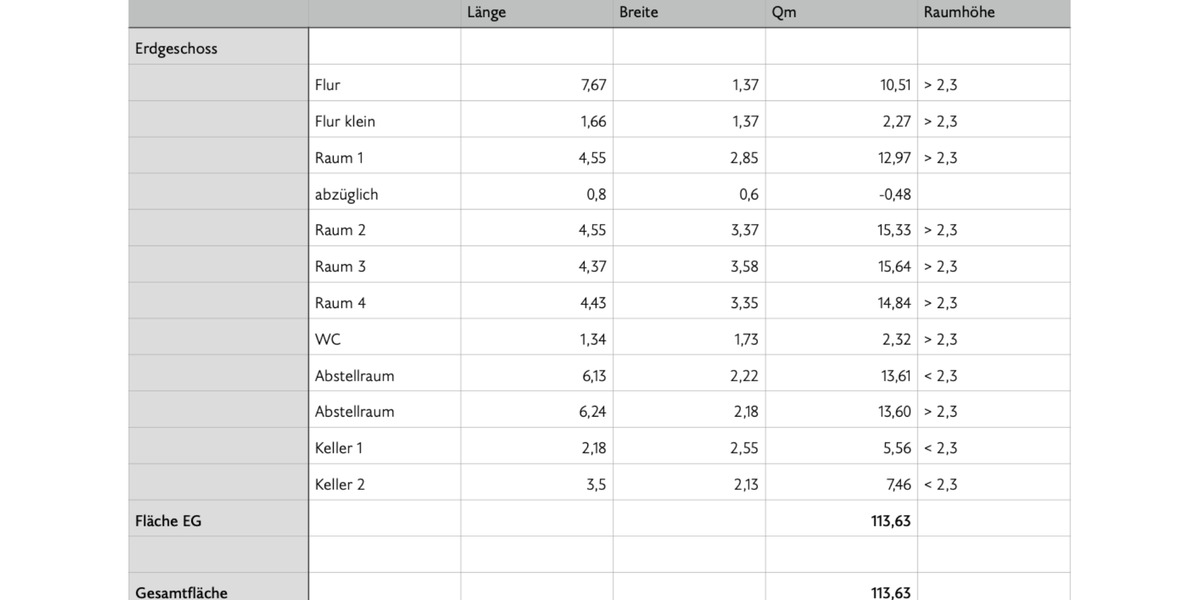Click the Keller 1 cell
This screenshot has height=600, width=1200.
[x=384, y=448]
